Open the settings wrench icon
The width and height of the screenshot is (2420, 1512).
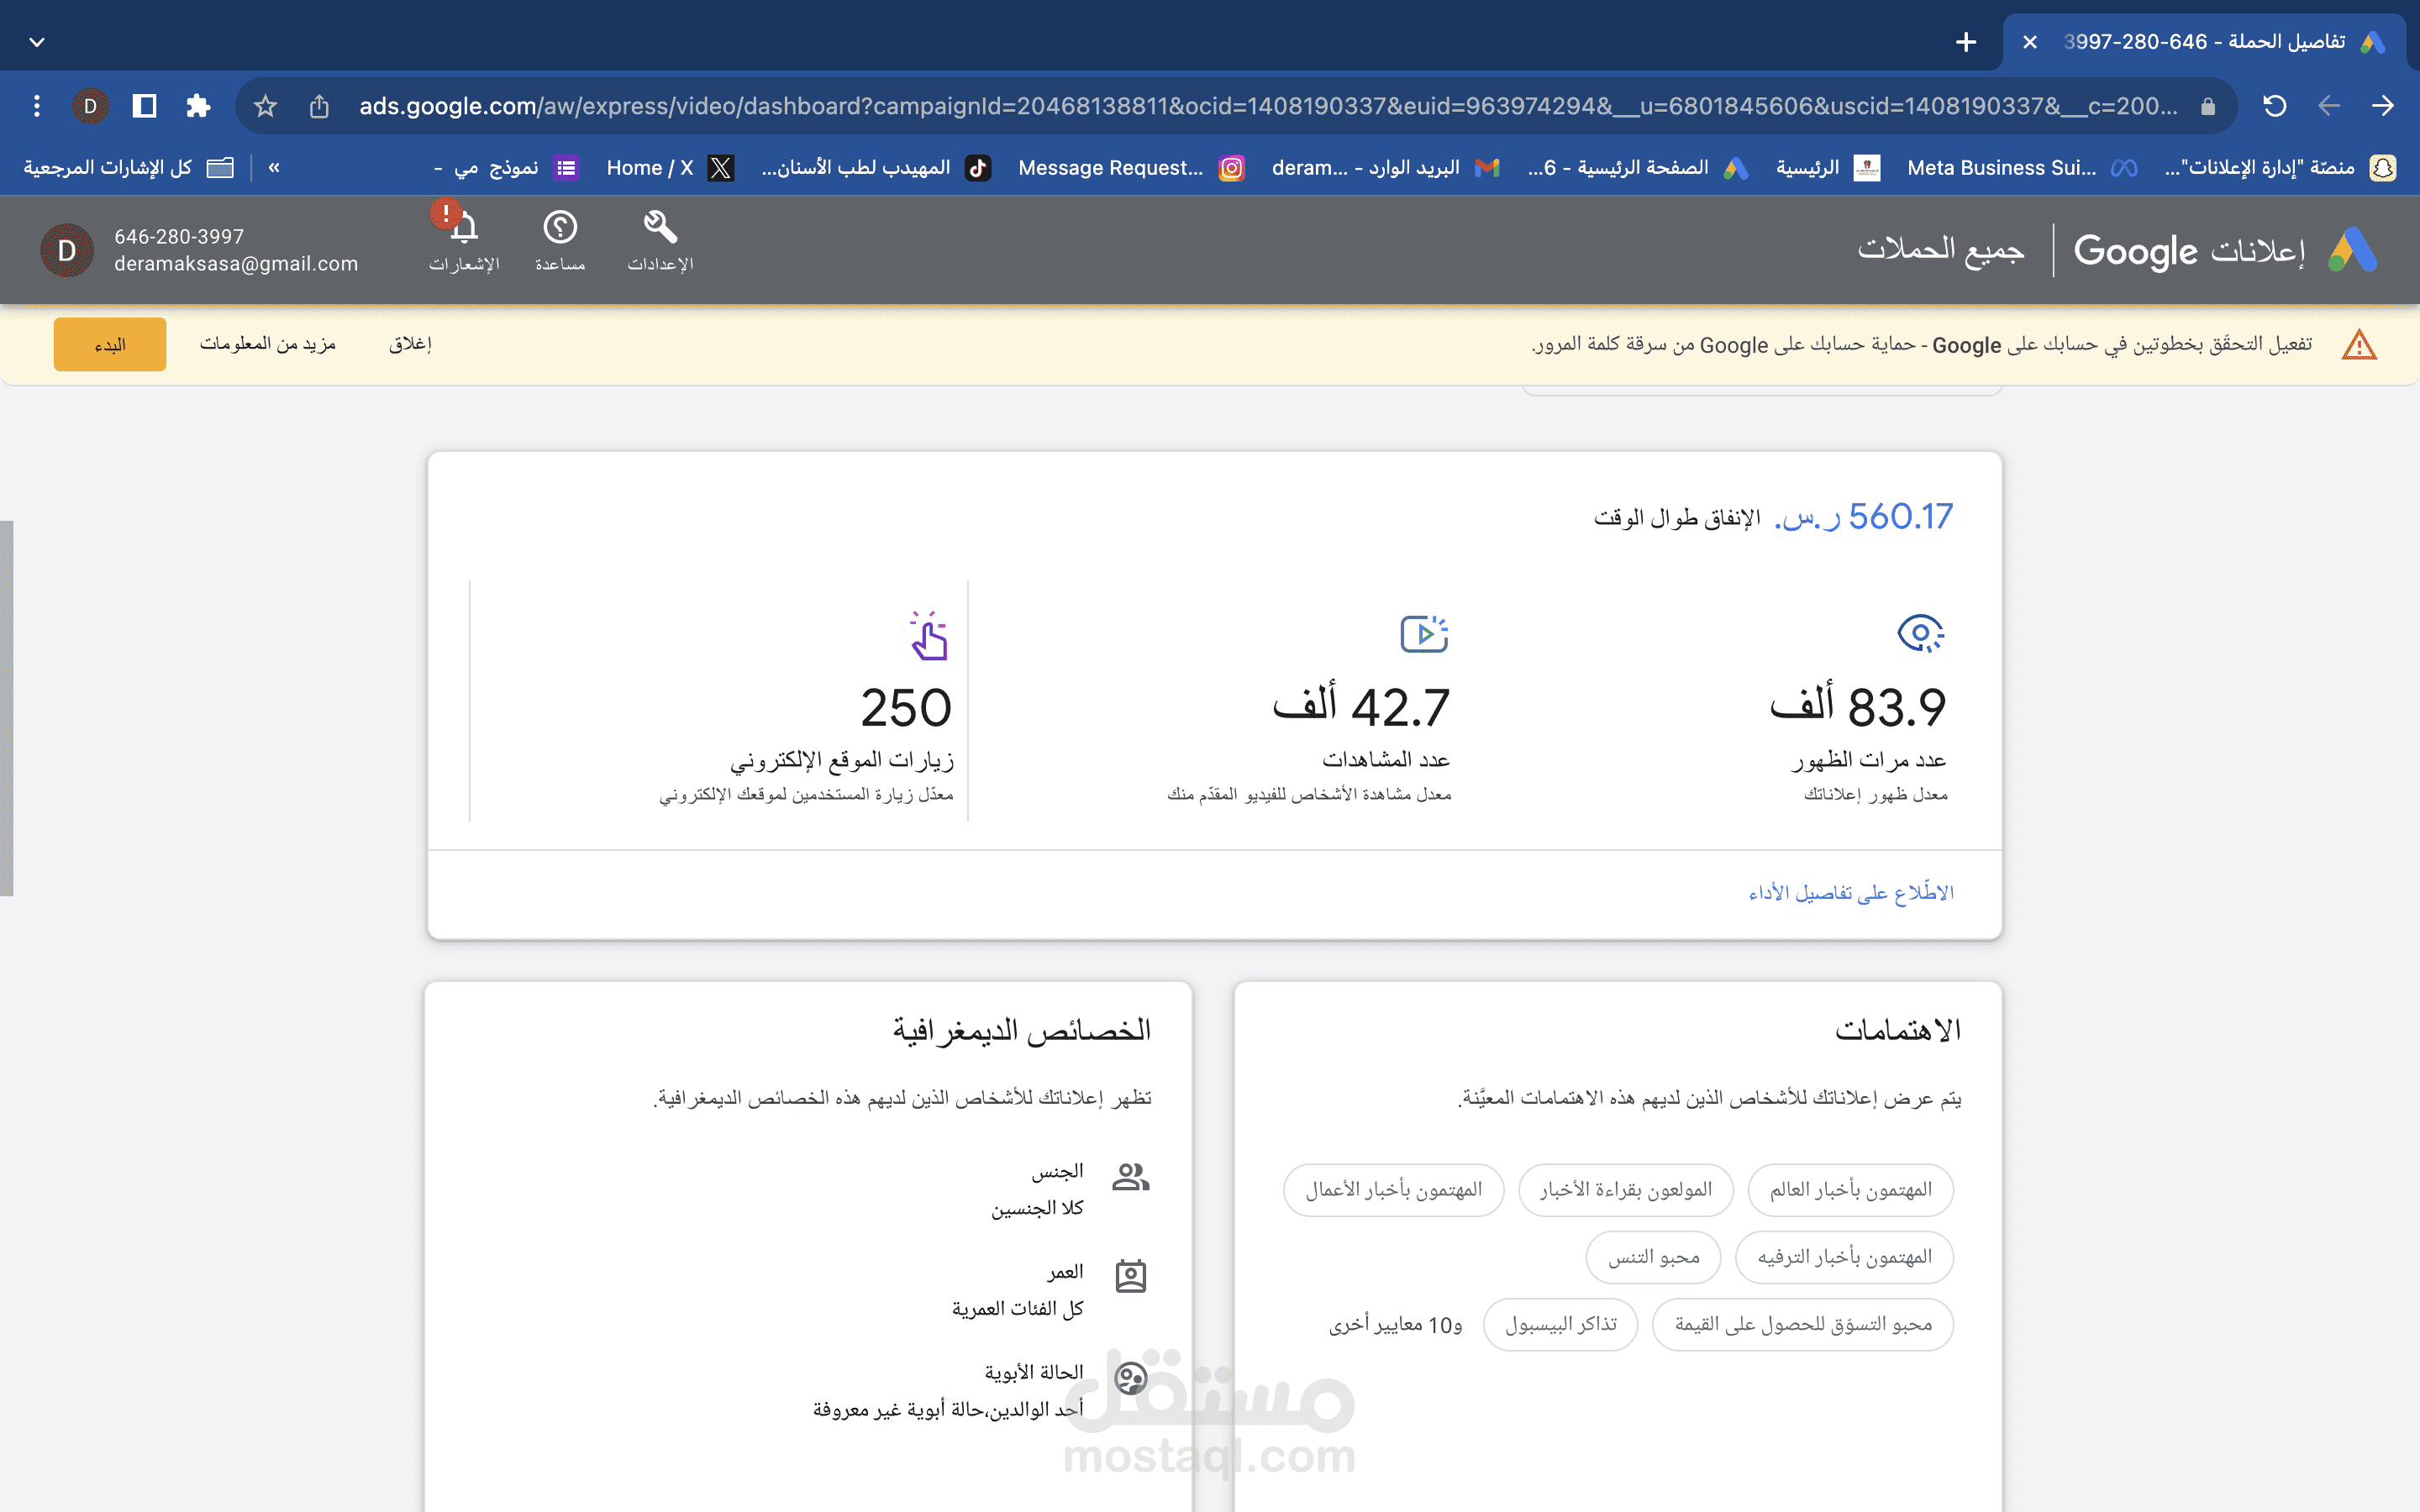pos(660,227)
